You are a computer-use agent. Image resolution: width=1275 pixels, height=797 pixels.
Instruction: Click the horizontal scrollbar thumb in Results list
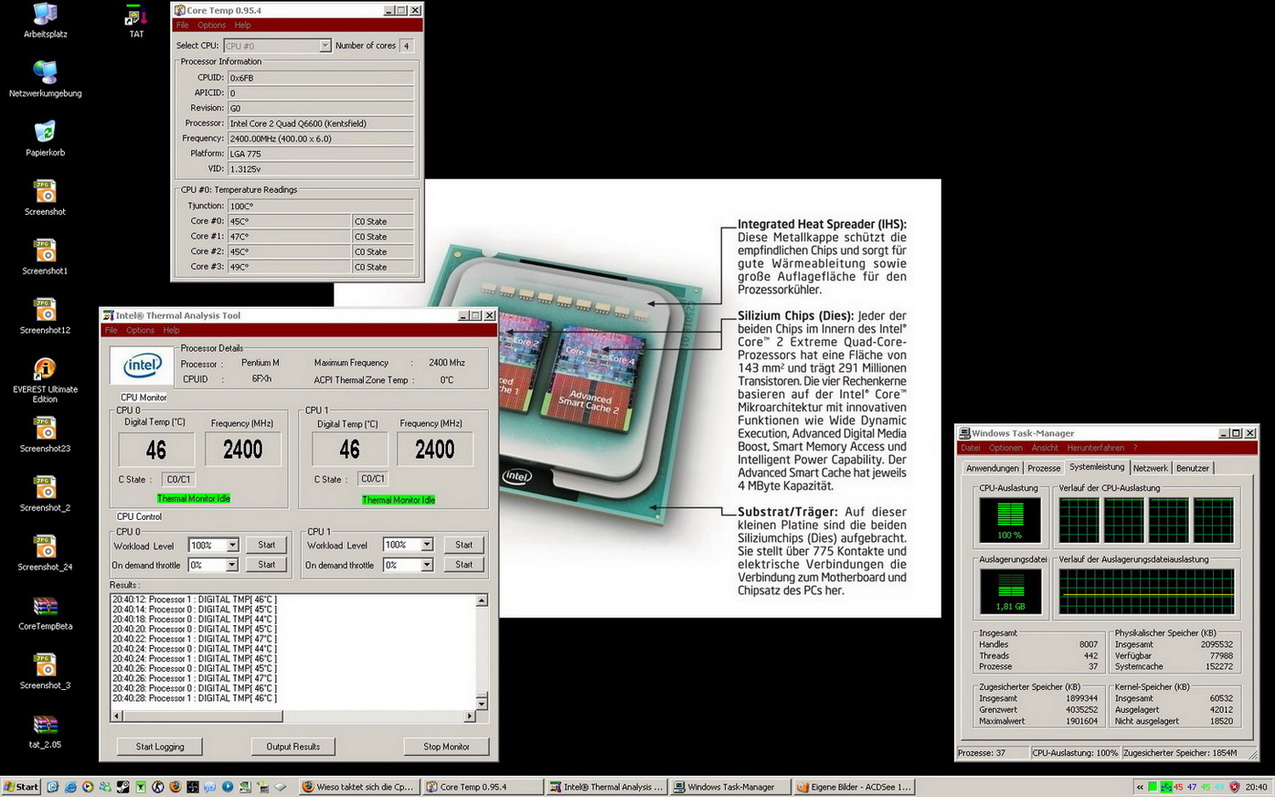203,716
